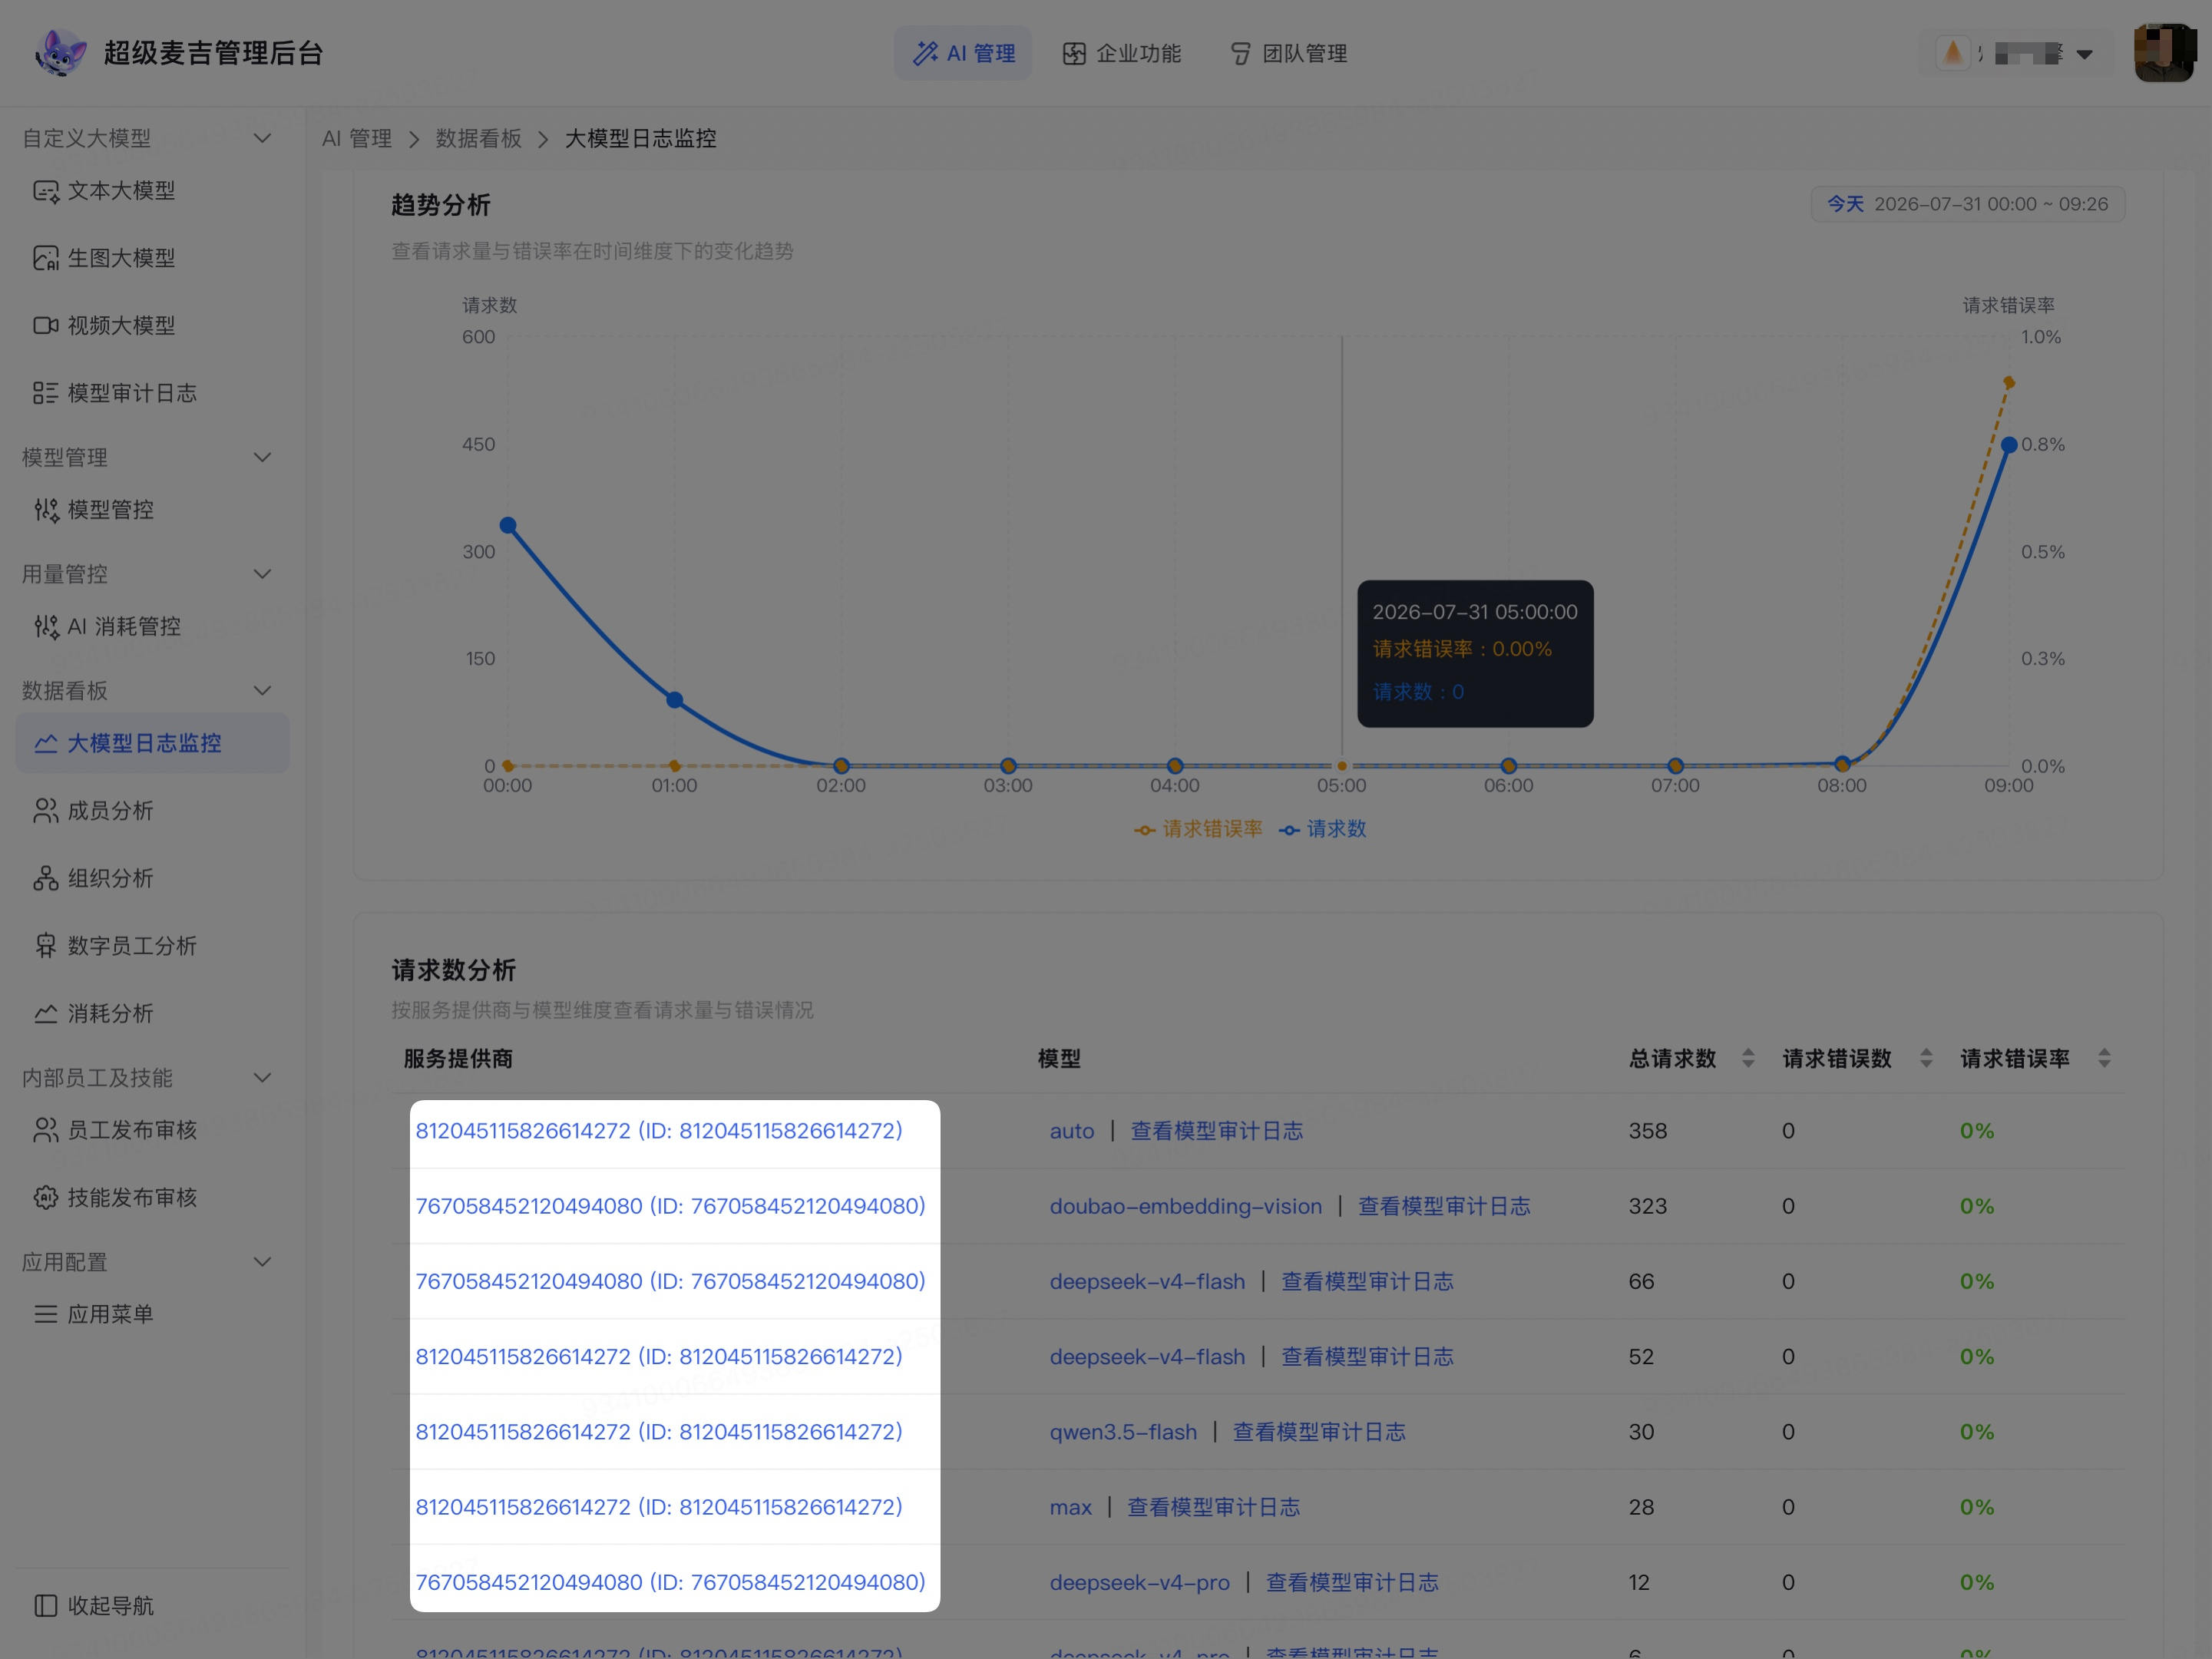Click the 组织分析 hierarchy icon
The image size is (2212, 1659).
[46, 878]
